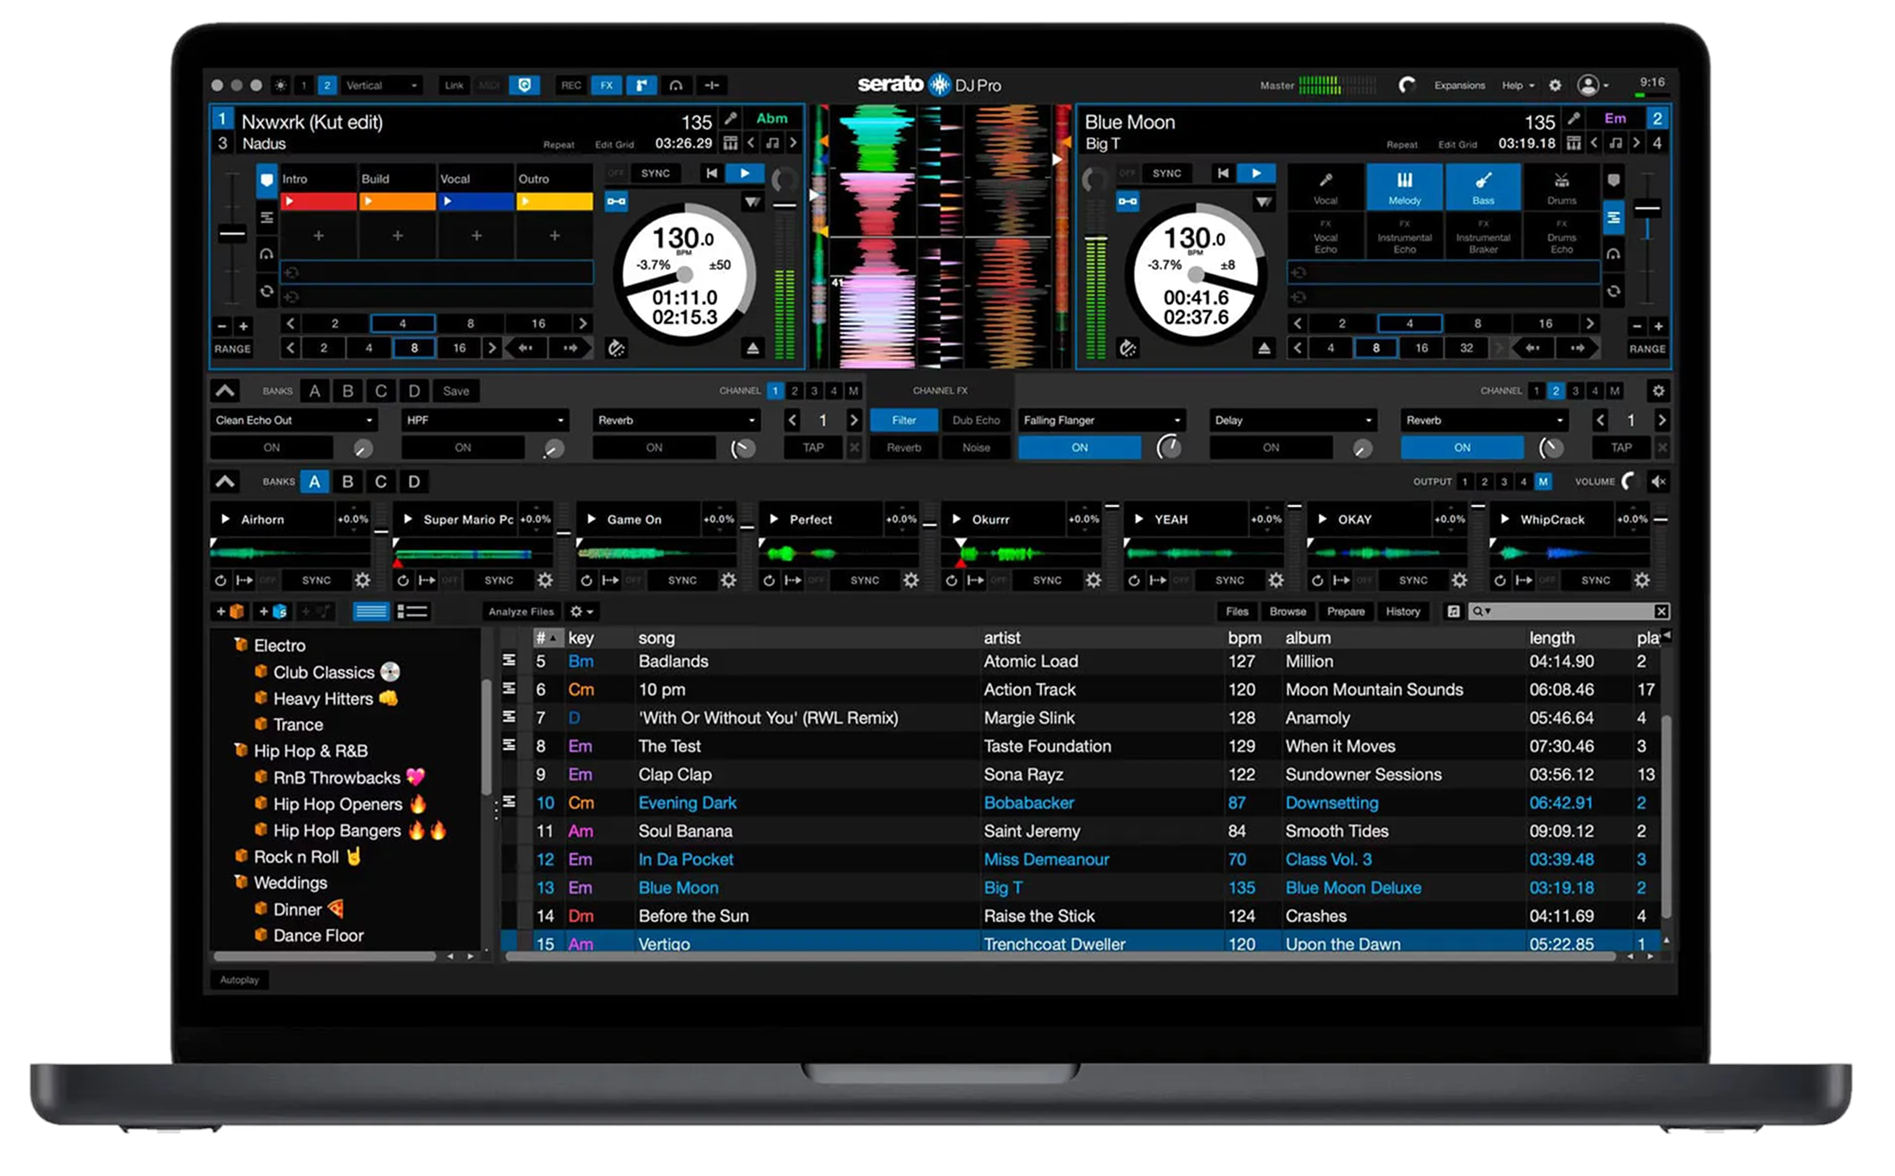Add a new crate in library

tap(231, 611)
